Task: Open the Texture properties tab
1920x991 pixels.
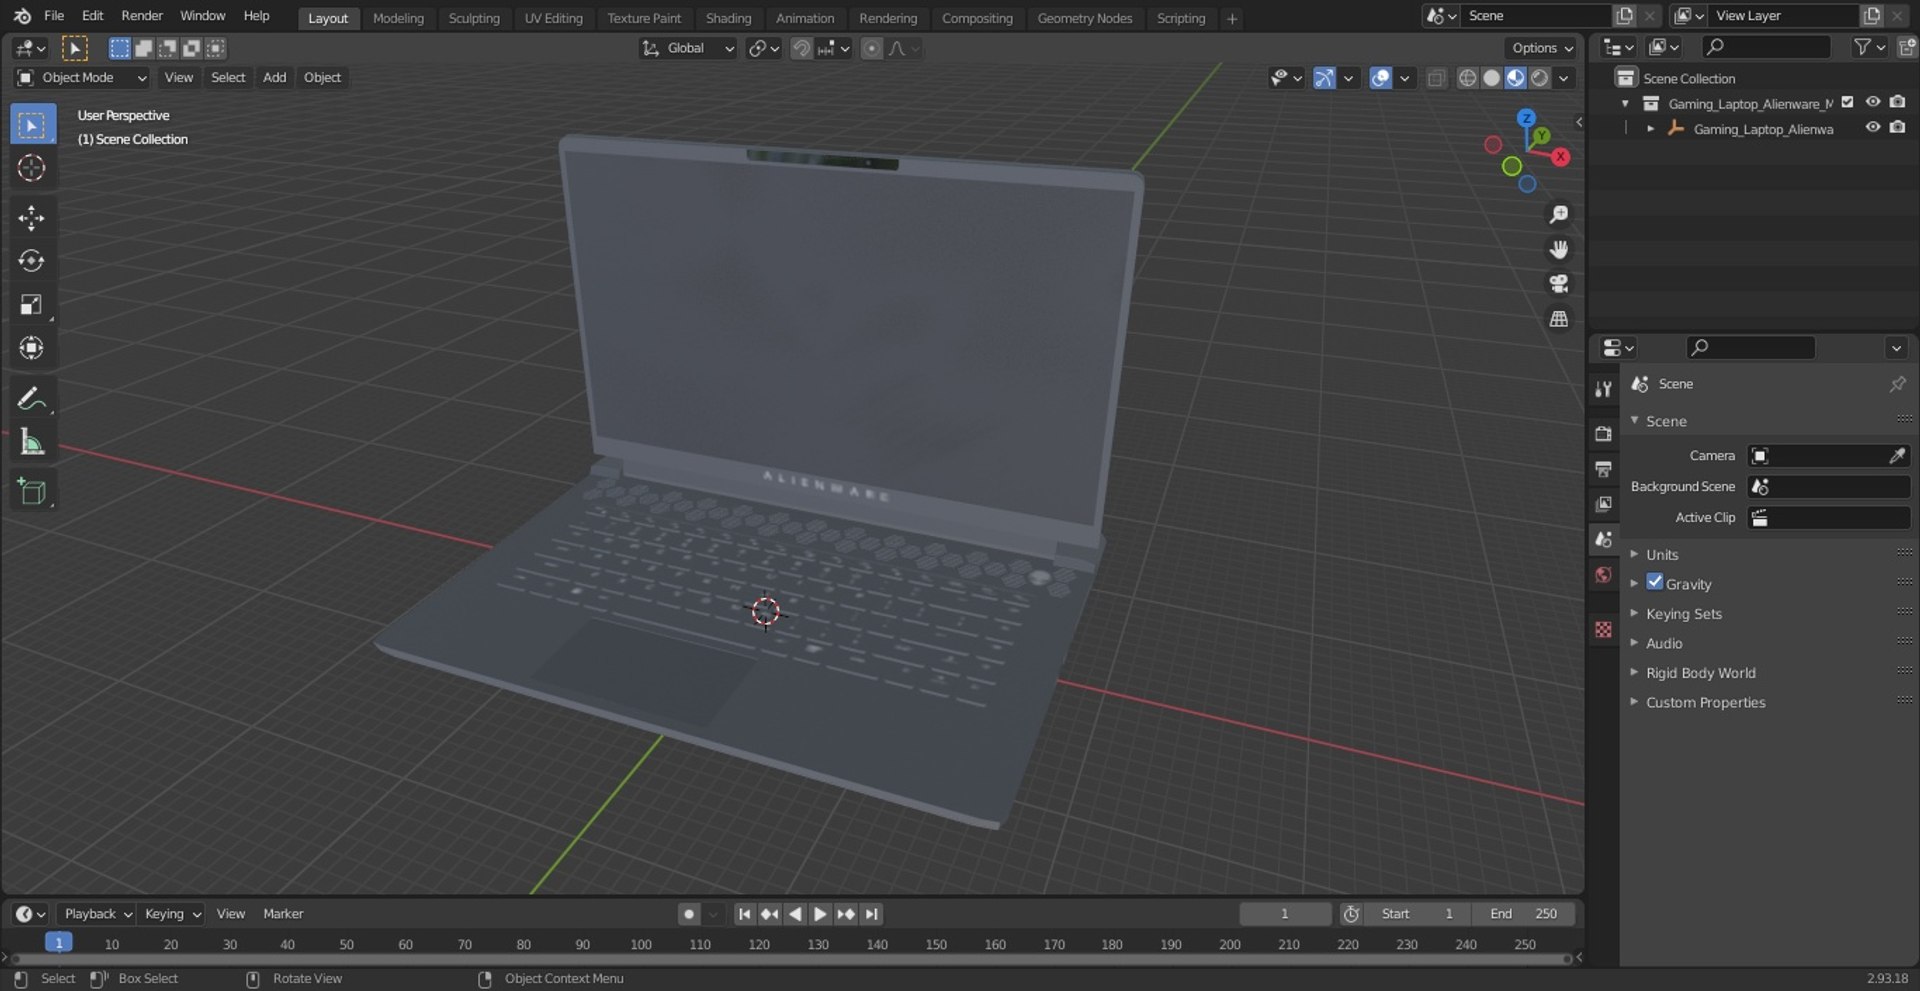Action: (1603, 629)
